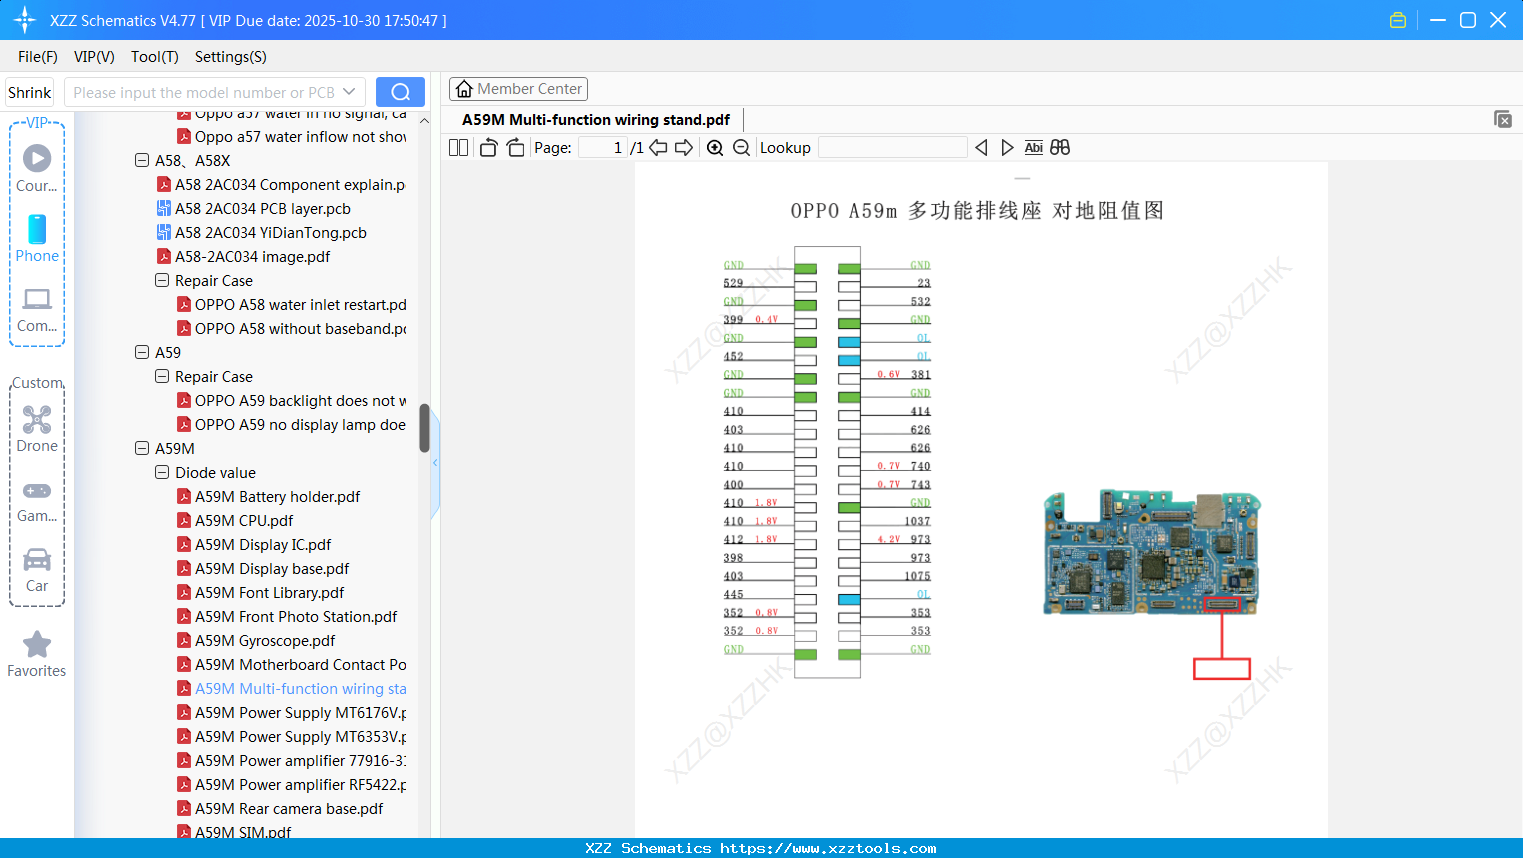The image size is (1523, 858).
Task: Click the Page number field
Action: click(x=603, y=147)
